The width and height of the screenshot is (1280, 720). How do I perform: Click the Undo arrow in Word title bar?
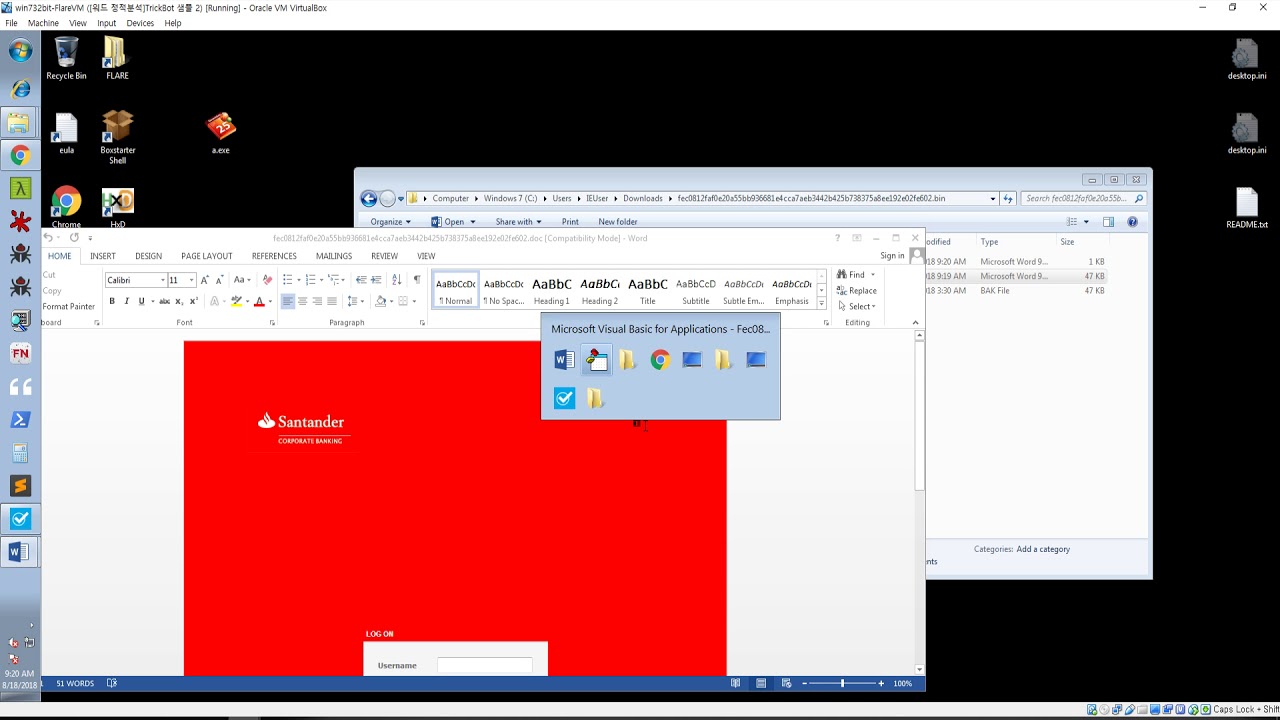point(48,238)
